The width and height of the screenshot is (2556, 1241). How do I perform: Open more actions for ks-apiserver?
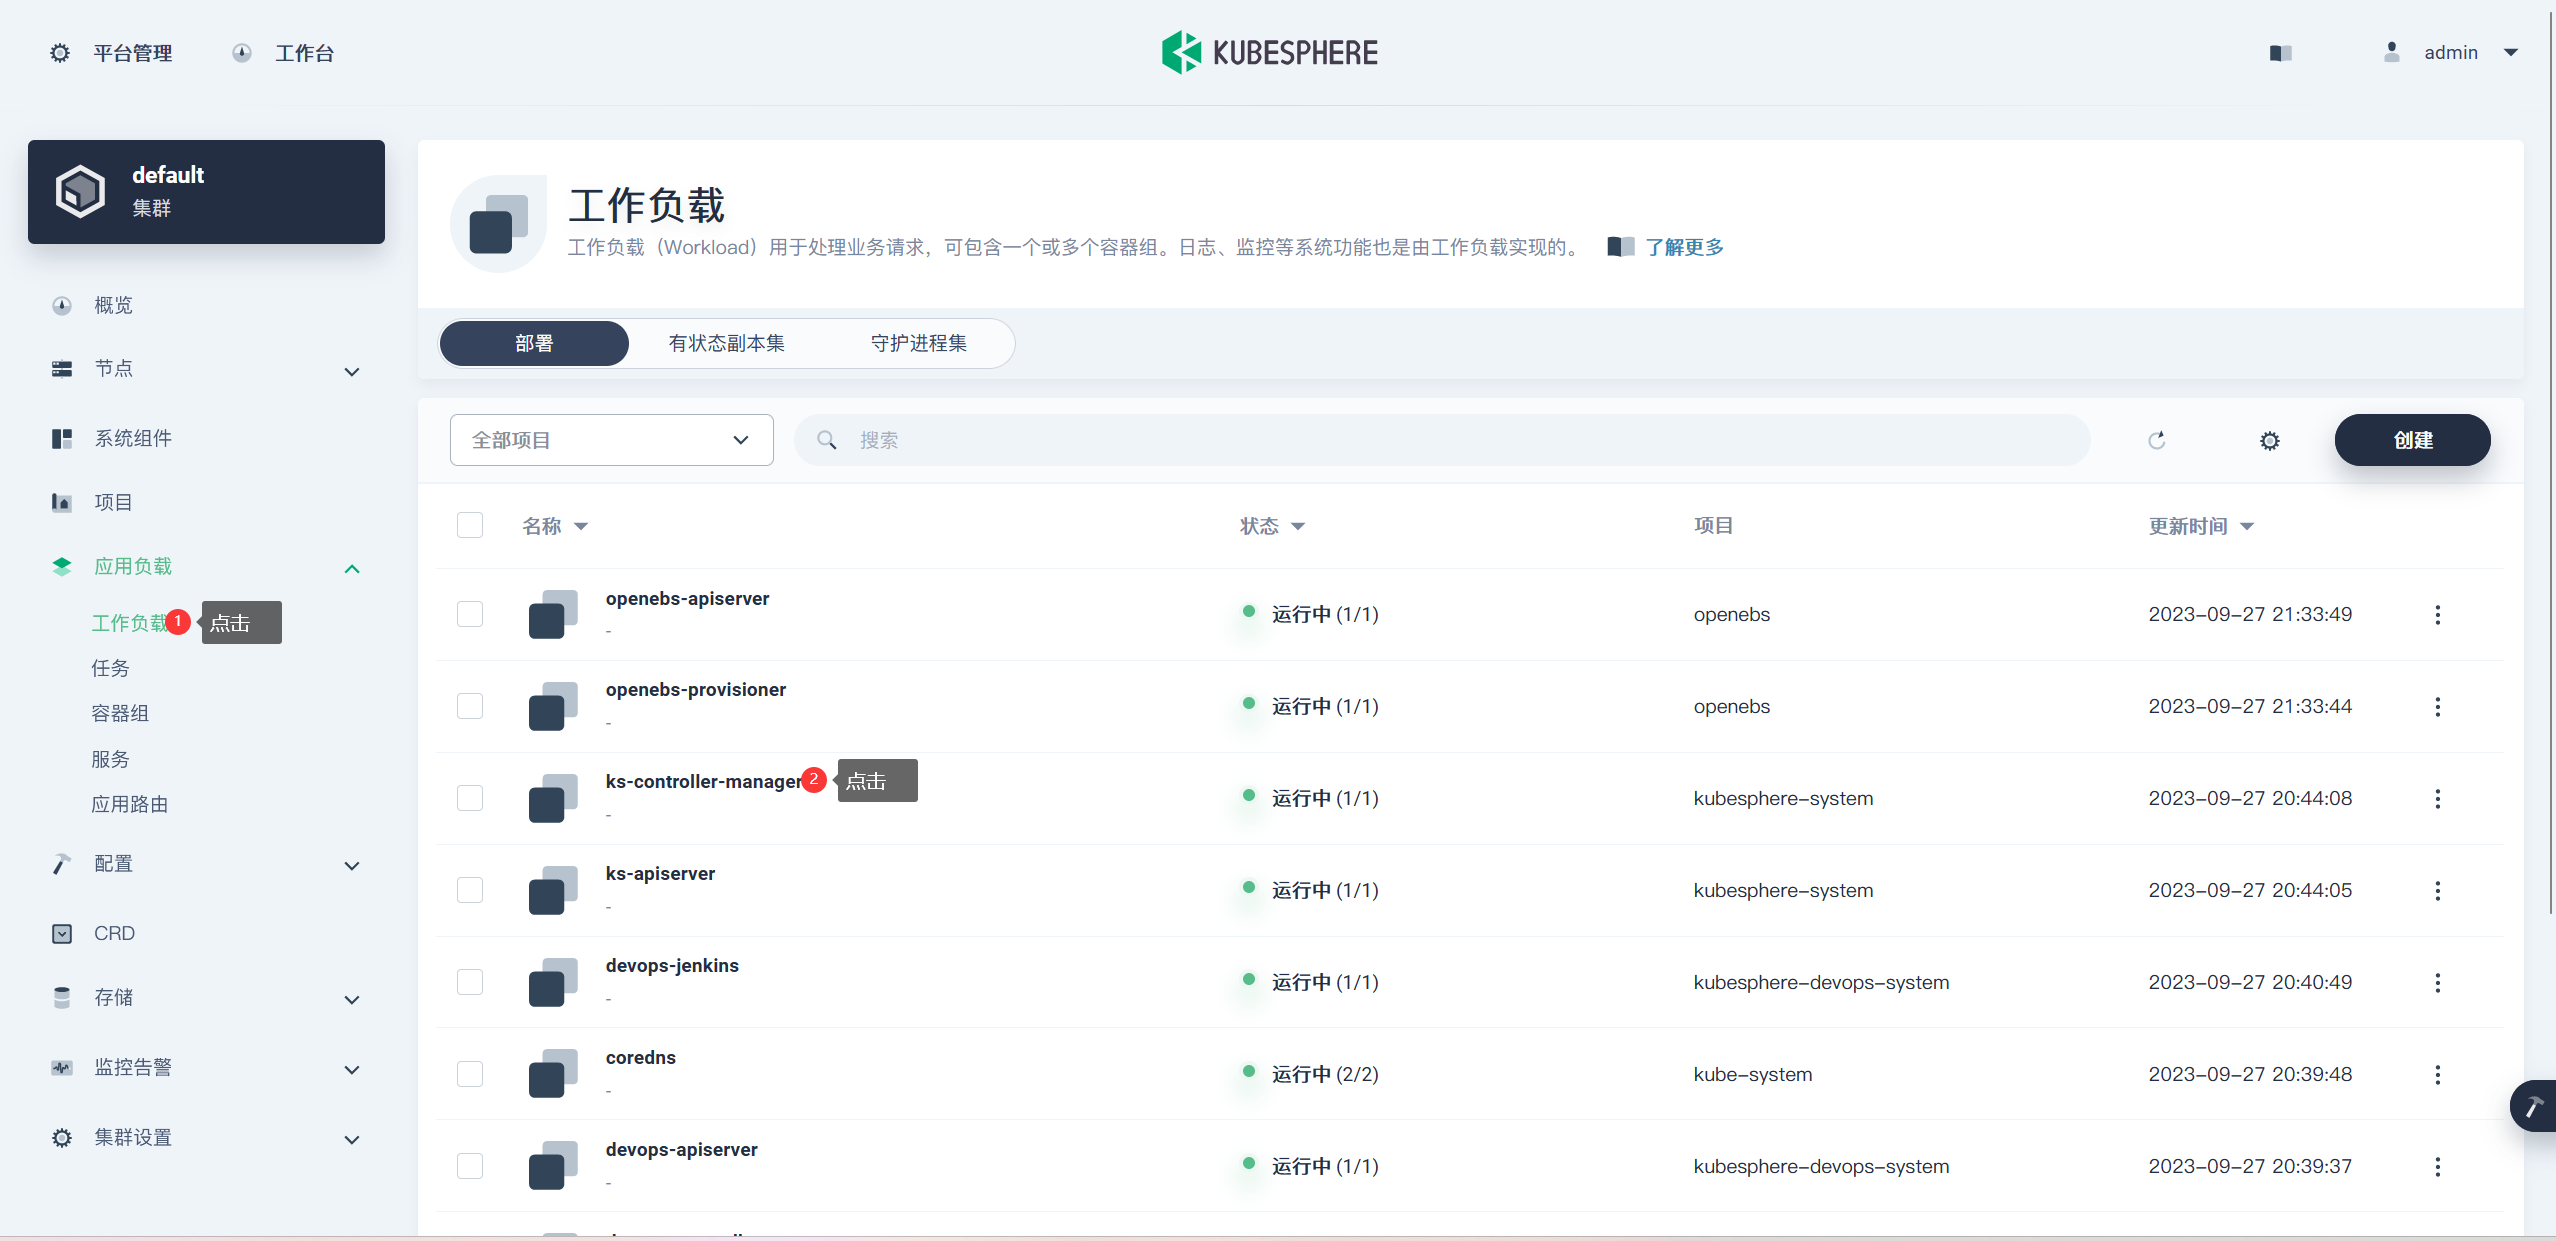[x=2437, y=890]
